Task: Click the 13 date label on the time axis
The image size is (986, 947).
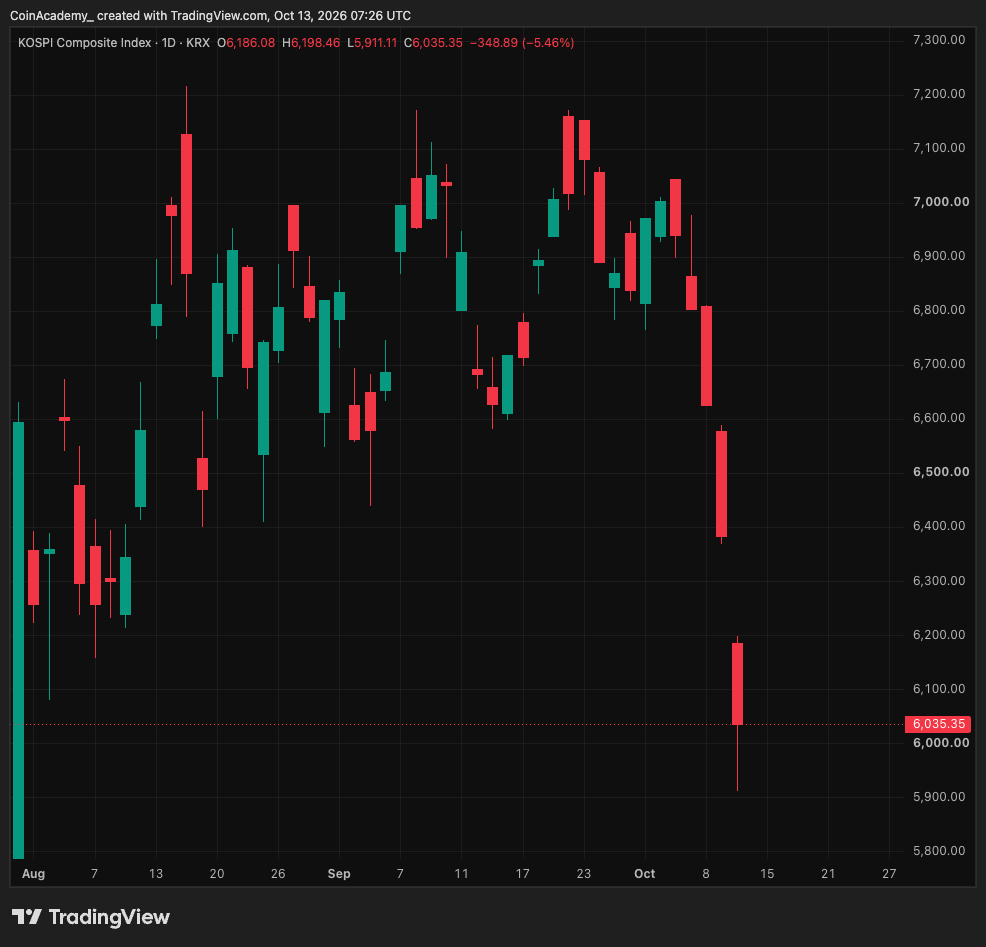Action: tap(156, 873)
